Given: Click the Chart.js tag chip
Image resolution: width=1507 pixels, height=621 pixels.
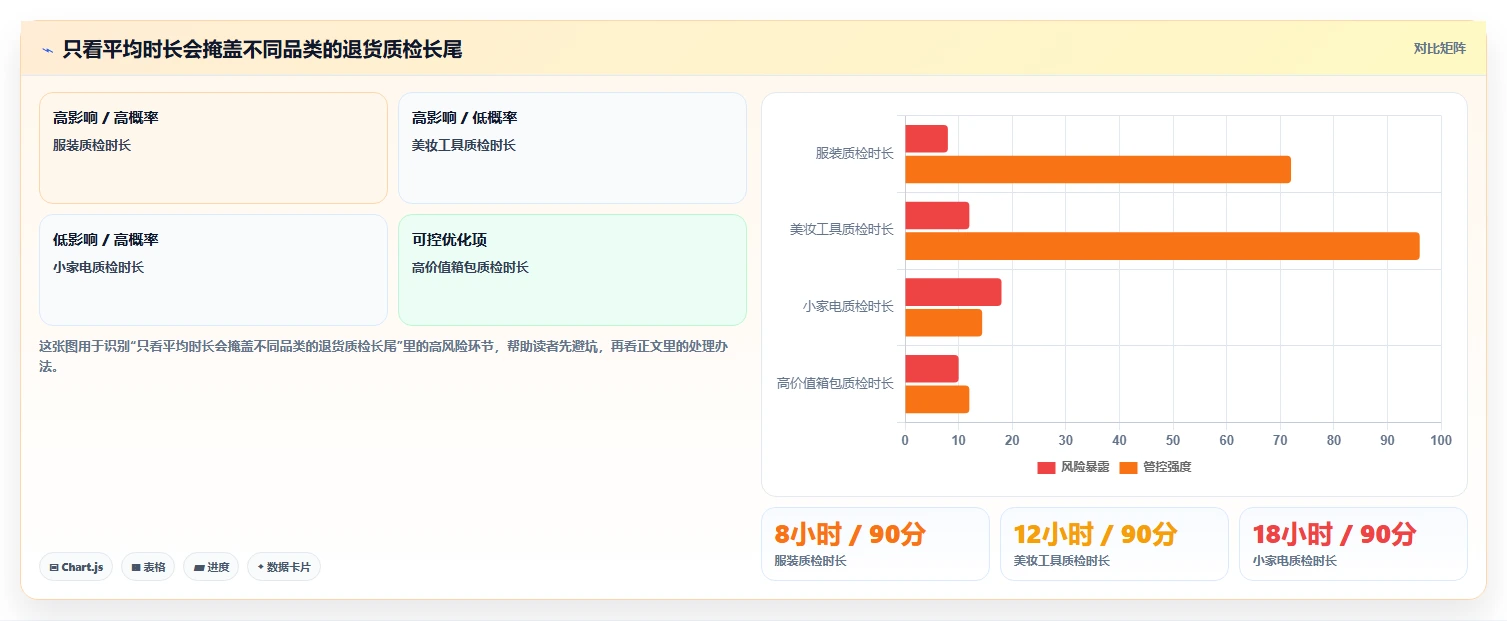Looking at the screenshot, I should click(76, 567).
